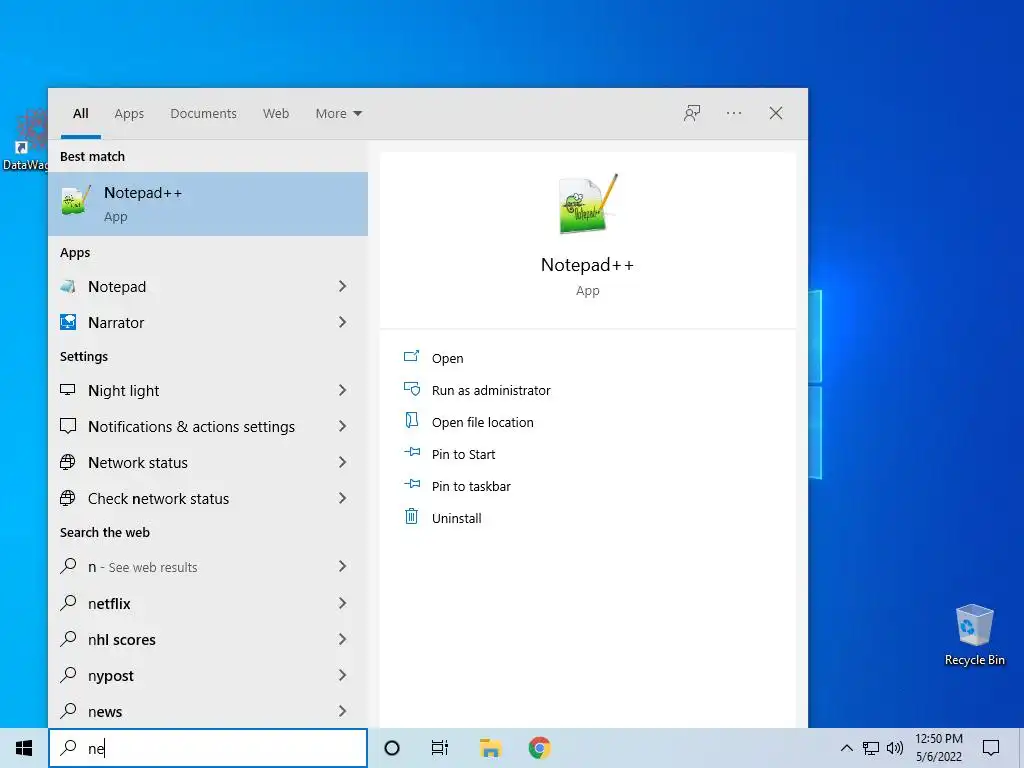
Task: Select the DataWa desktop shortcut
Action: coord(24,140)
